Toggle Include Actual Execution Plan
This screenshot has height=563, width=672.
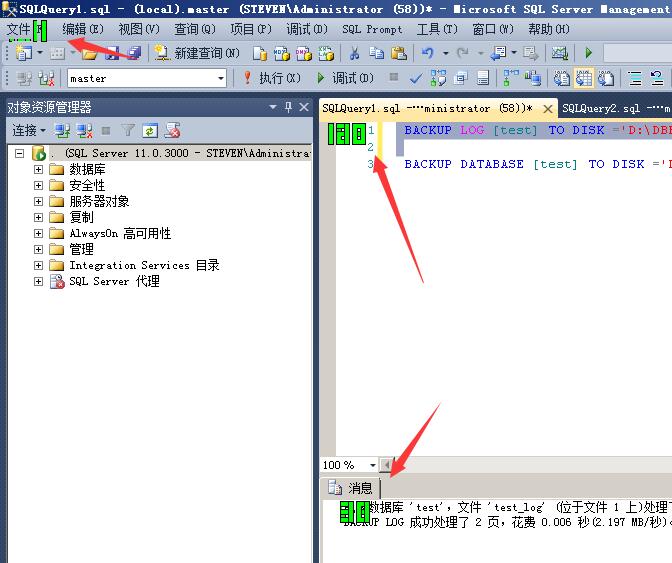(x=510, y=78)
